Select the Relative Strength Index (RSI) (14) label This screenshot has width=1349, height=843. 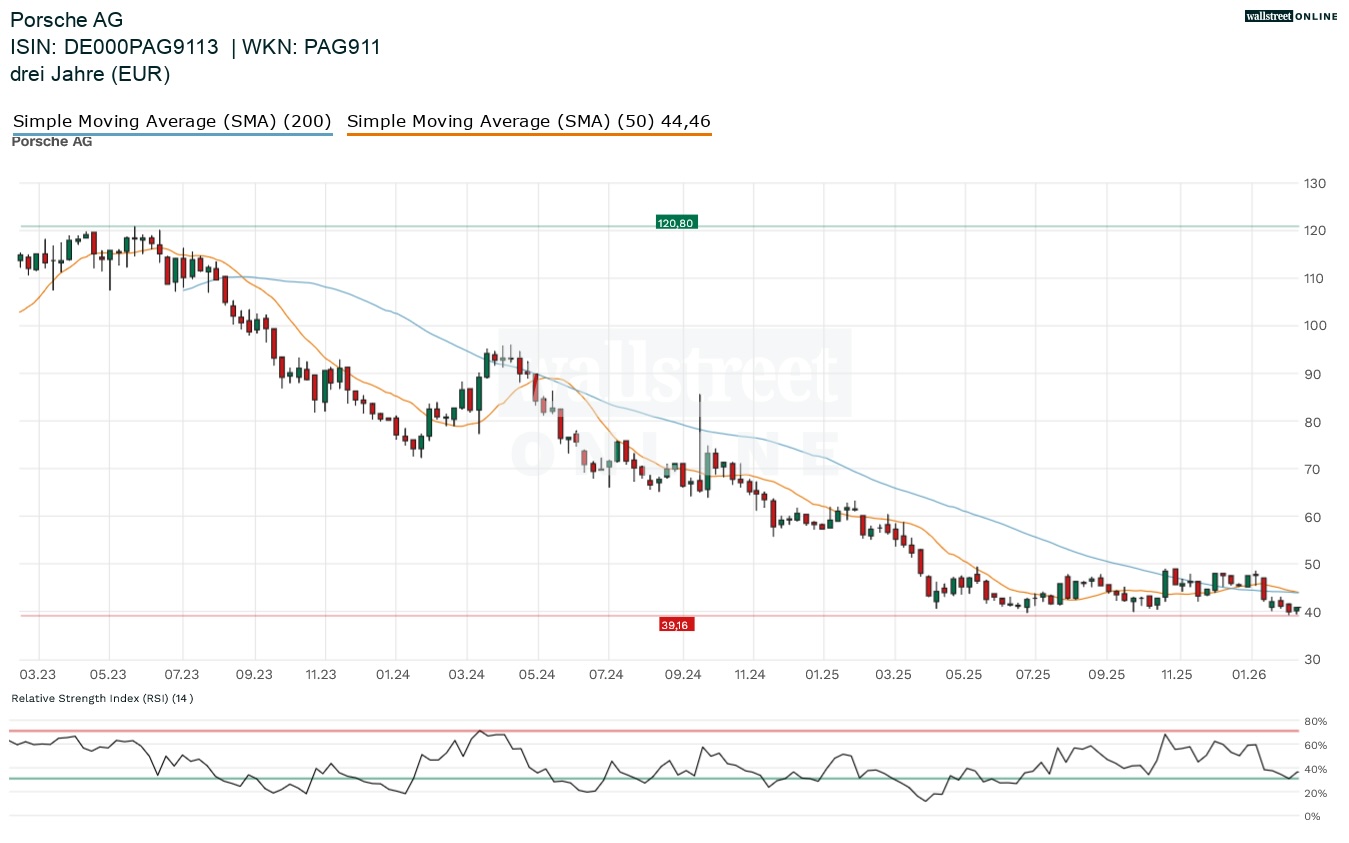click(102, 698)
